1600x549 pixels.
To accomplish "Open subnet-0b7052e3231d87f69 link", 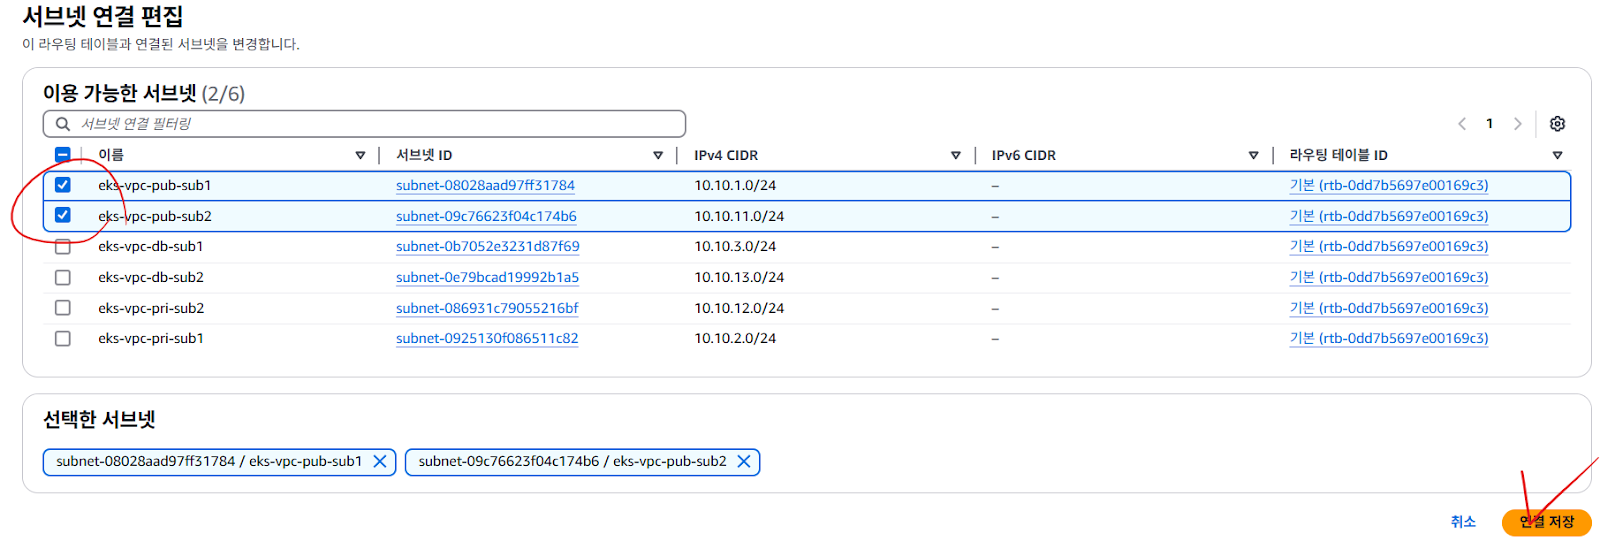I will pos(488,246).
